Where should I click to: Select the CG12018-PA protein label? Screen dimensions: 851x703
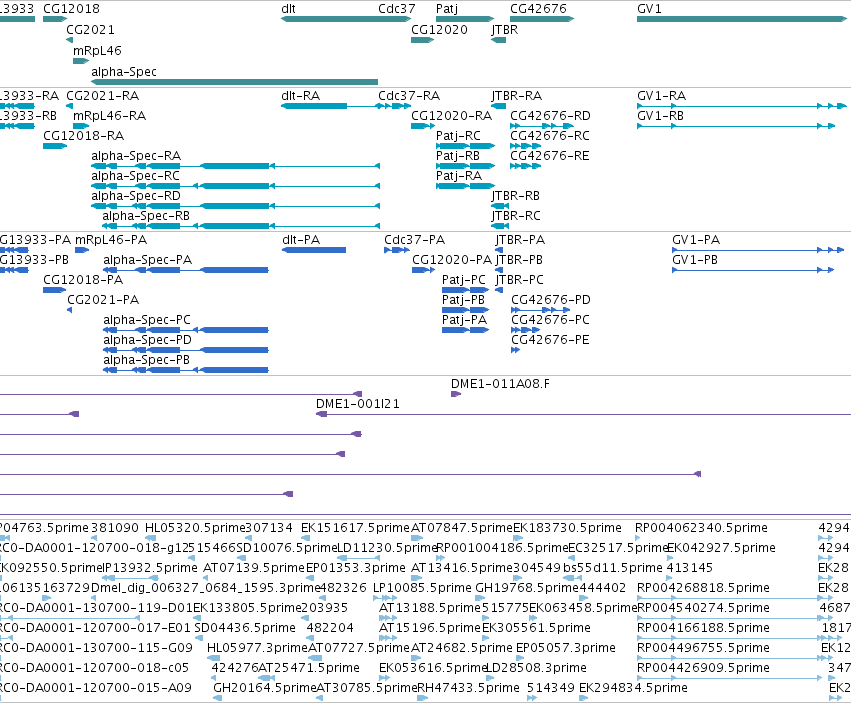[x=83, y=280]
